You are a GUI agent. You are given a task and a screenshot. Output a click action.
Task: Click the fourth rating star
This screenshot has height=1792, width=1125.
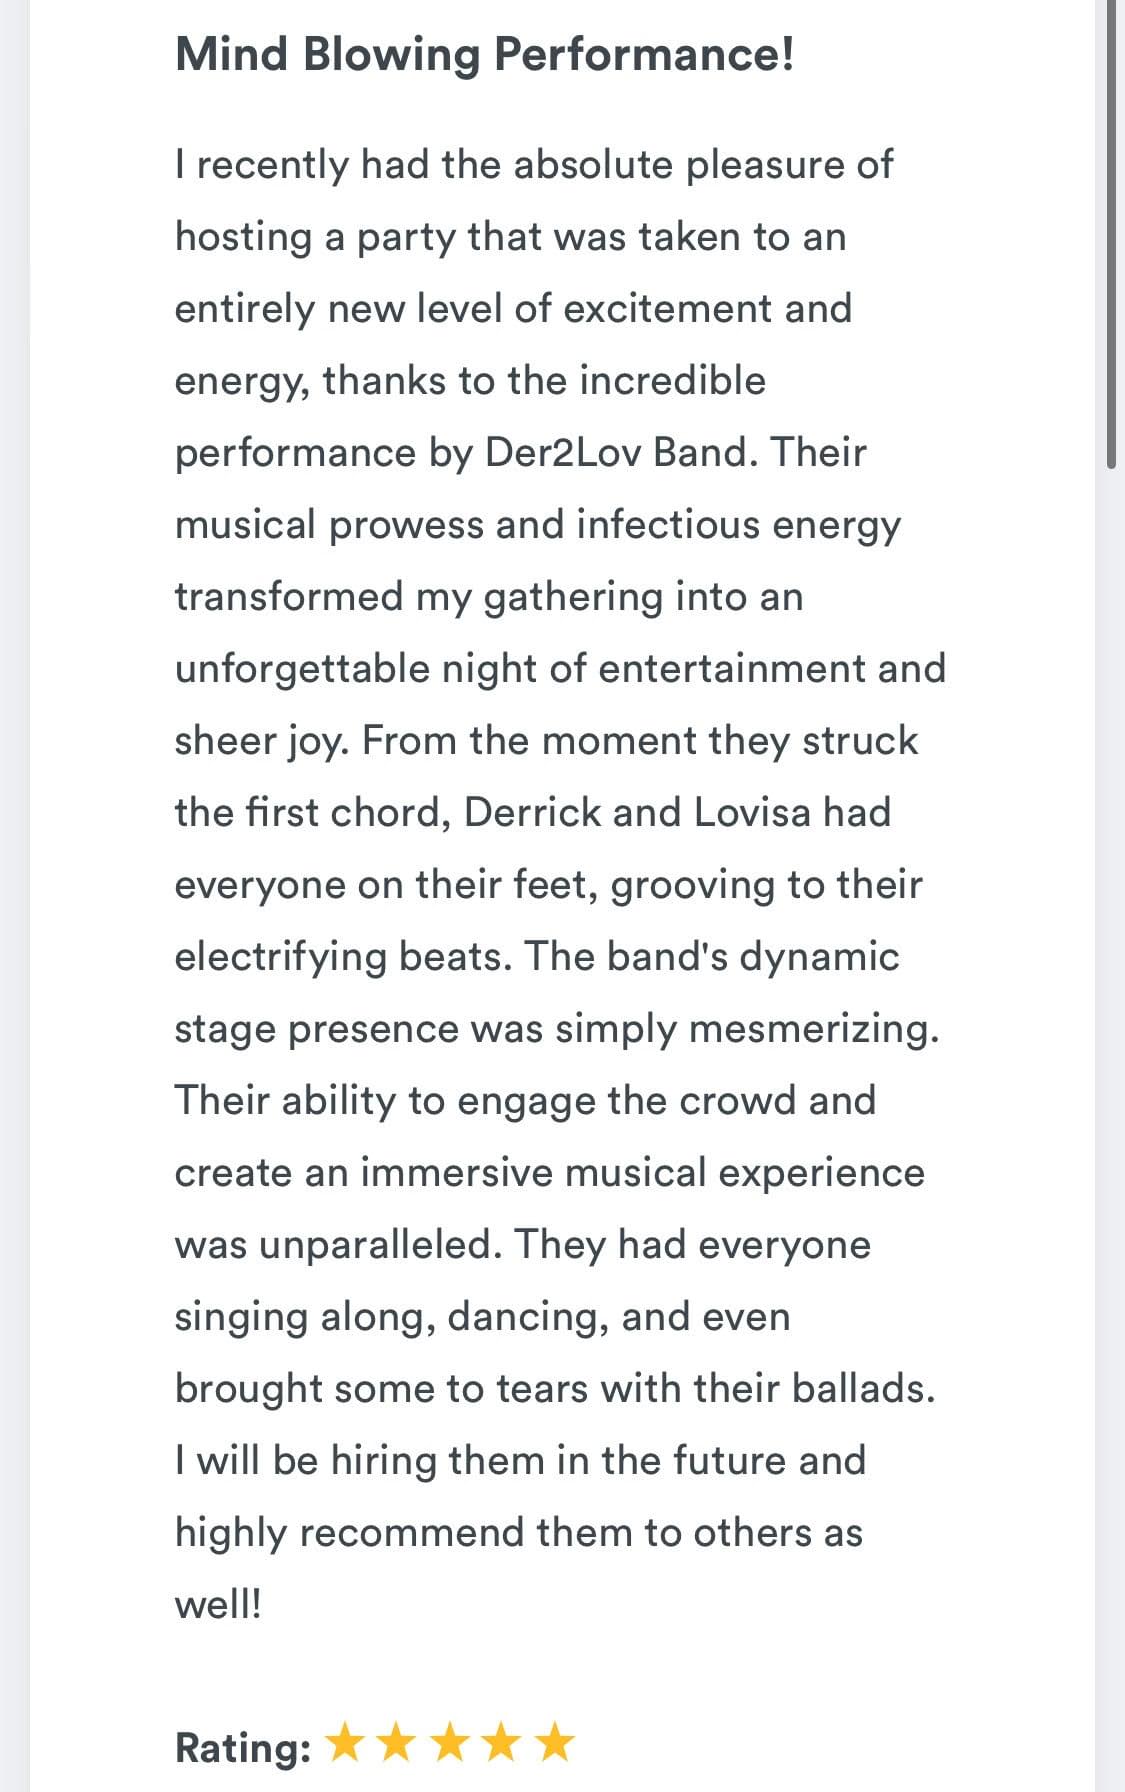point(502,1742)
